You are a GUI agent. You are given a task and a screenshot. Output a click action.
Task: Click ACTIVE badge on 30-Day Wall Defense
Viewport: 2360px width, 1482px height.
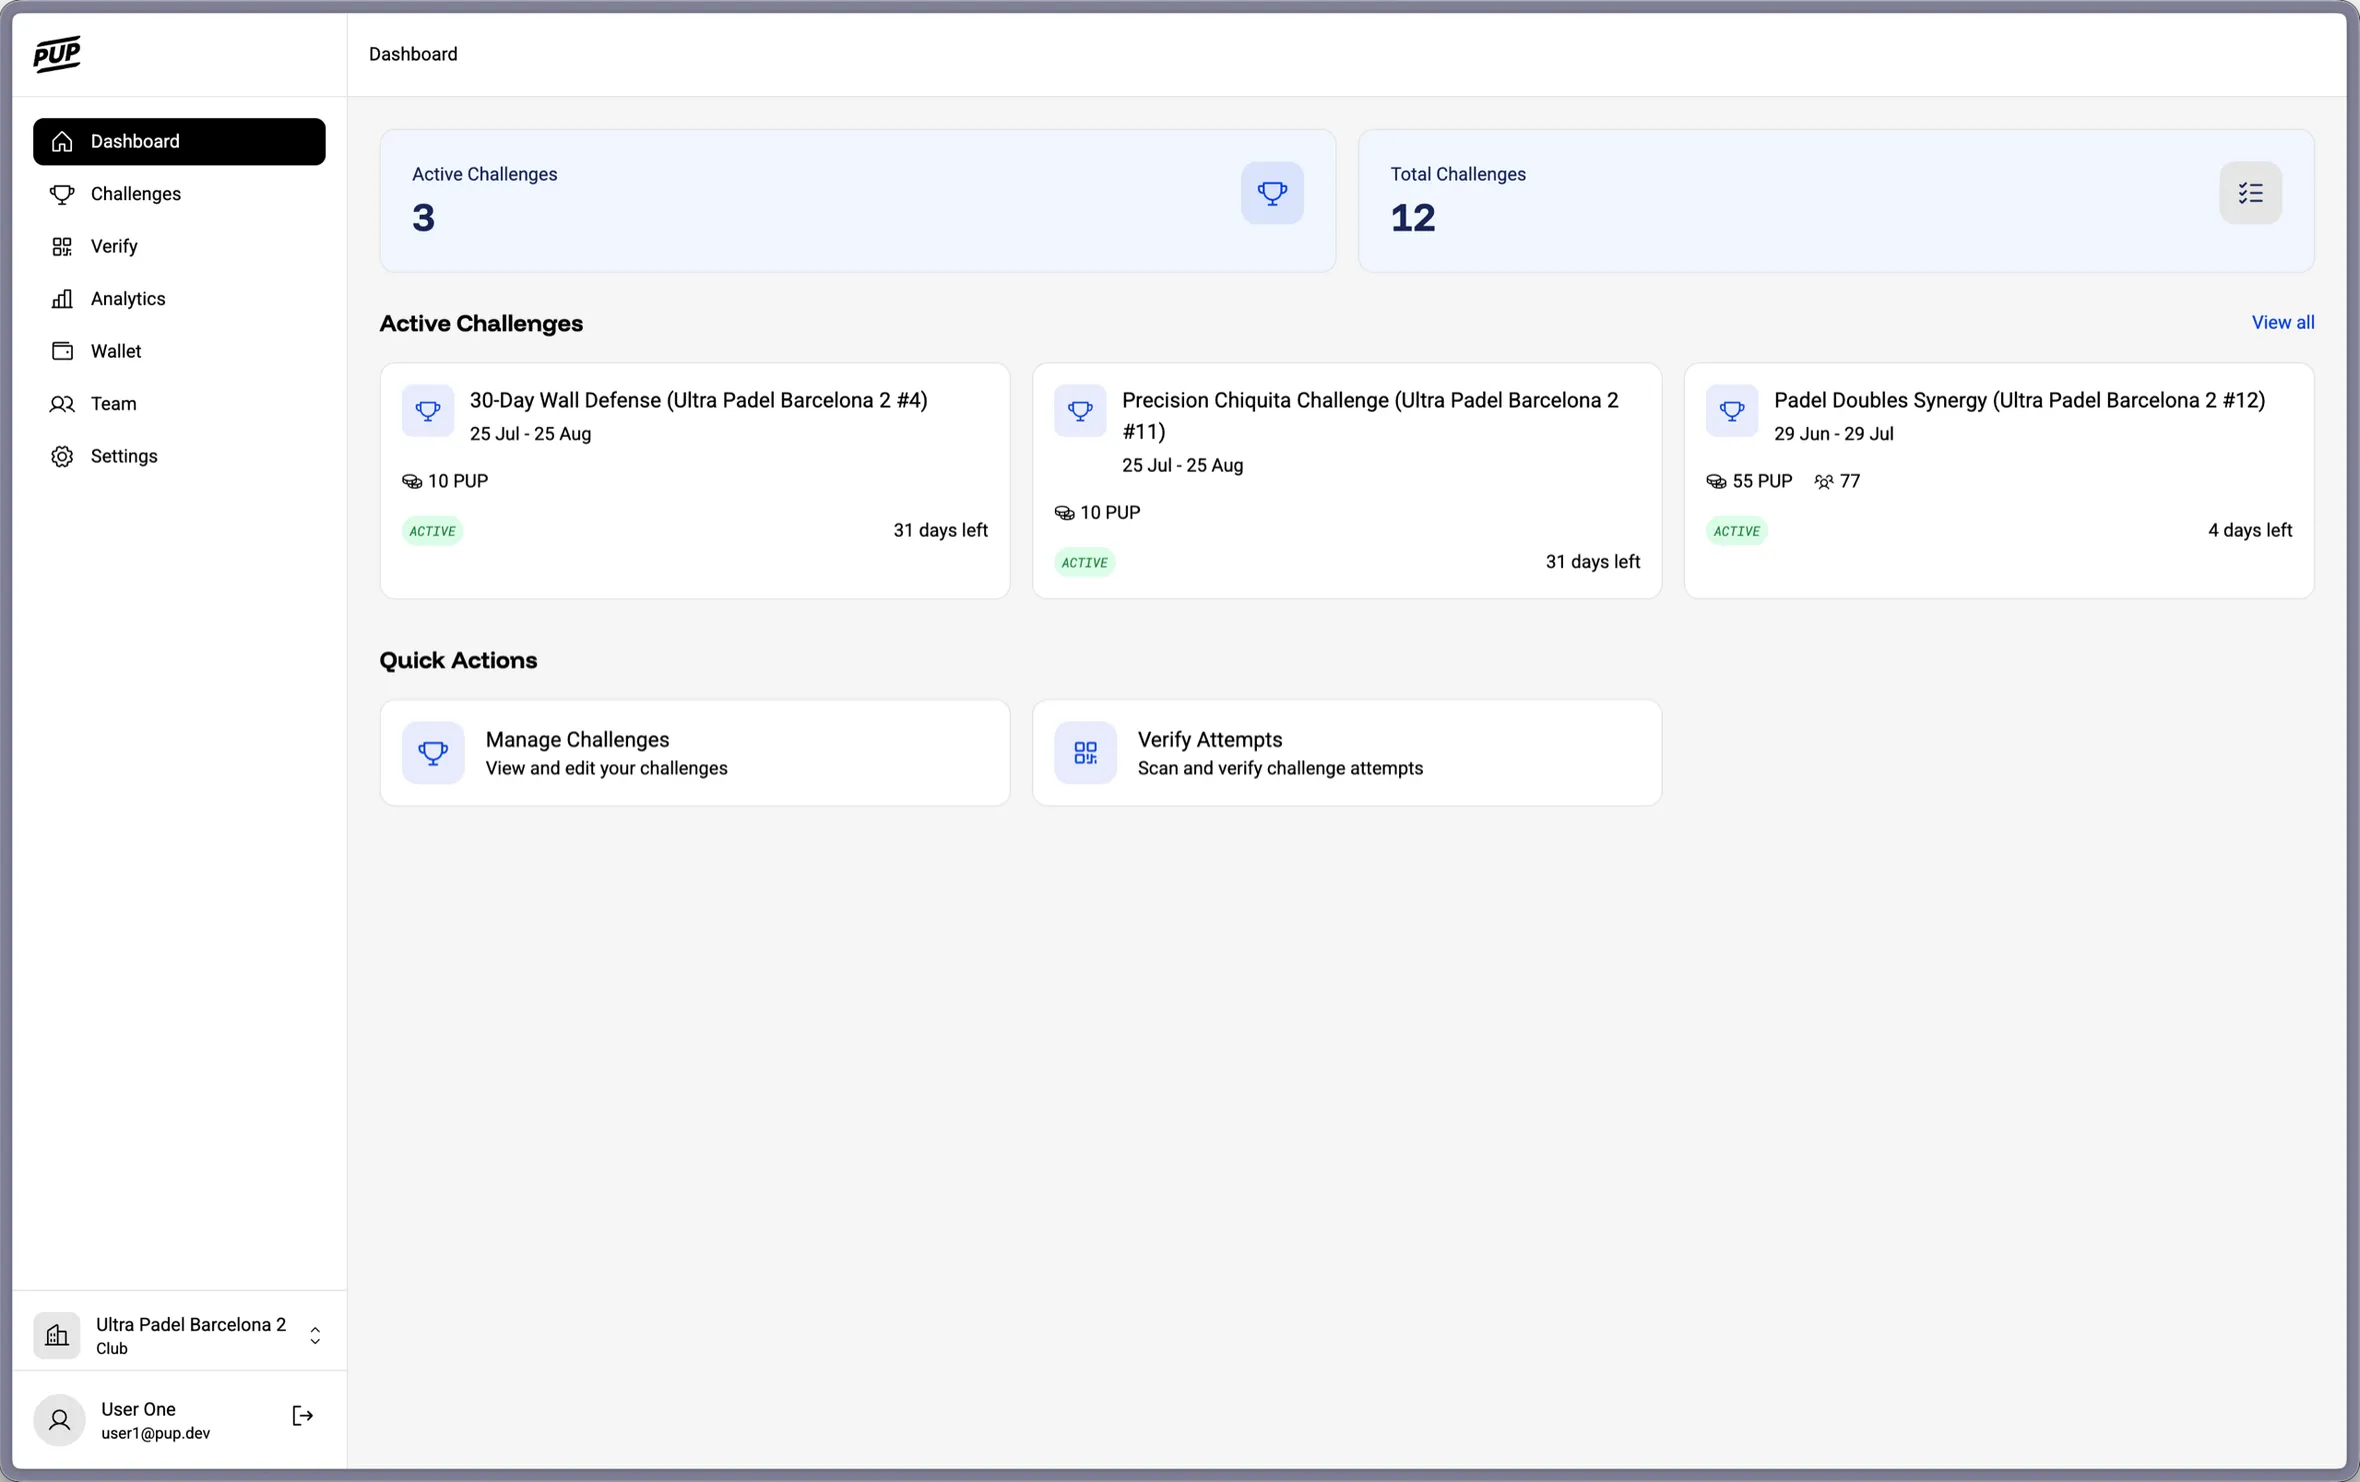pyautogui.click(x=433, y=531)
